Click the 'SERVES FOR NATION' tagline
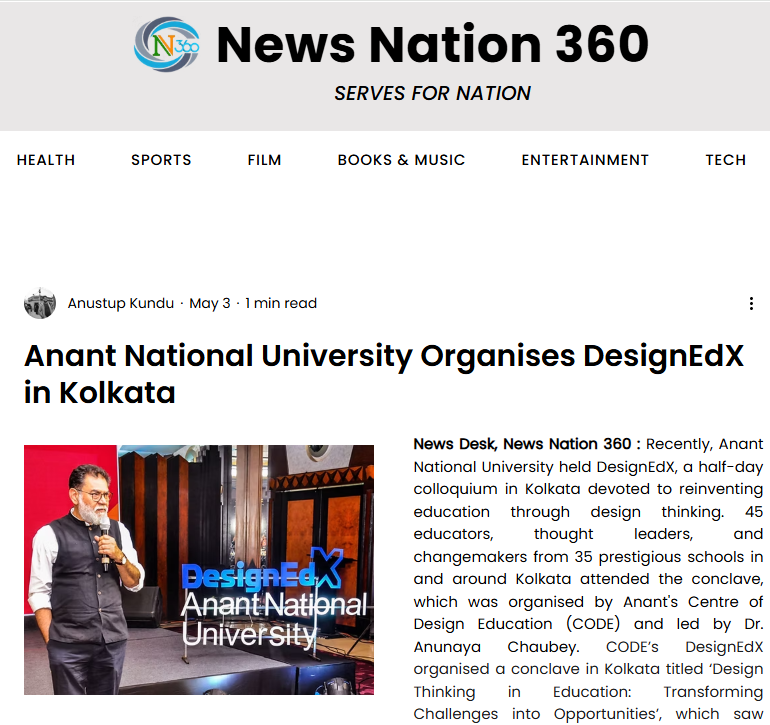 coord(433,93)
